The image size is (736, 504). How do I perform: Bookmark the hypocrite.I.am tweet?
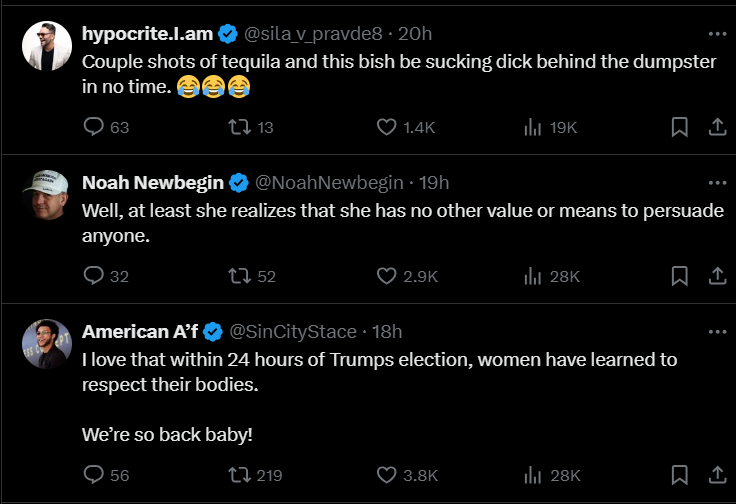point(678,127)
